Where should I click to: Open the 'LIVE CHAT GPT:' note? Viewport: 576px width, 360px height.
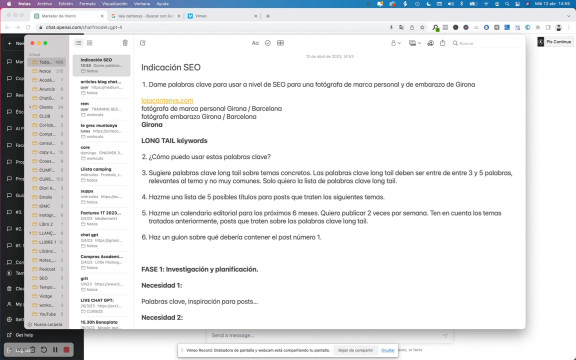[101, 306]
